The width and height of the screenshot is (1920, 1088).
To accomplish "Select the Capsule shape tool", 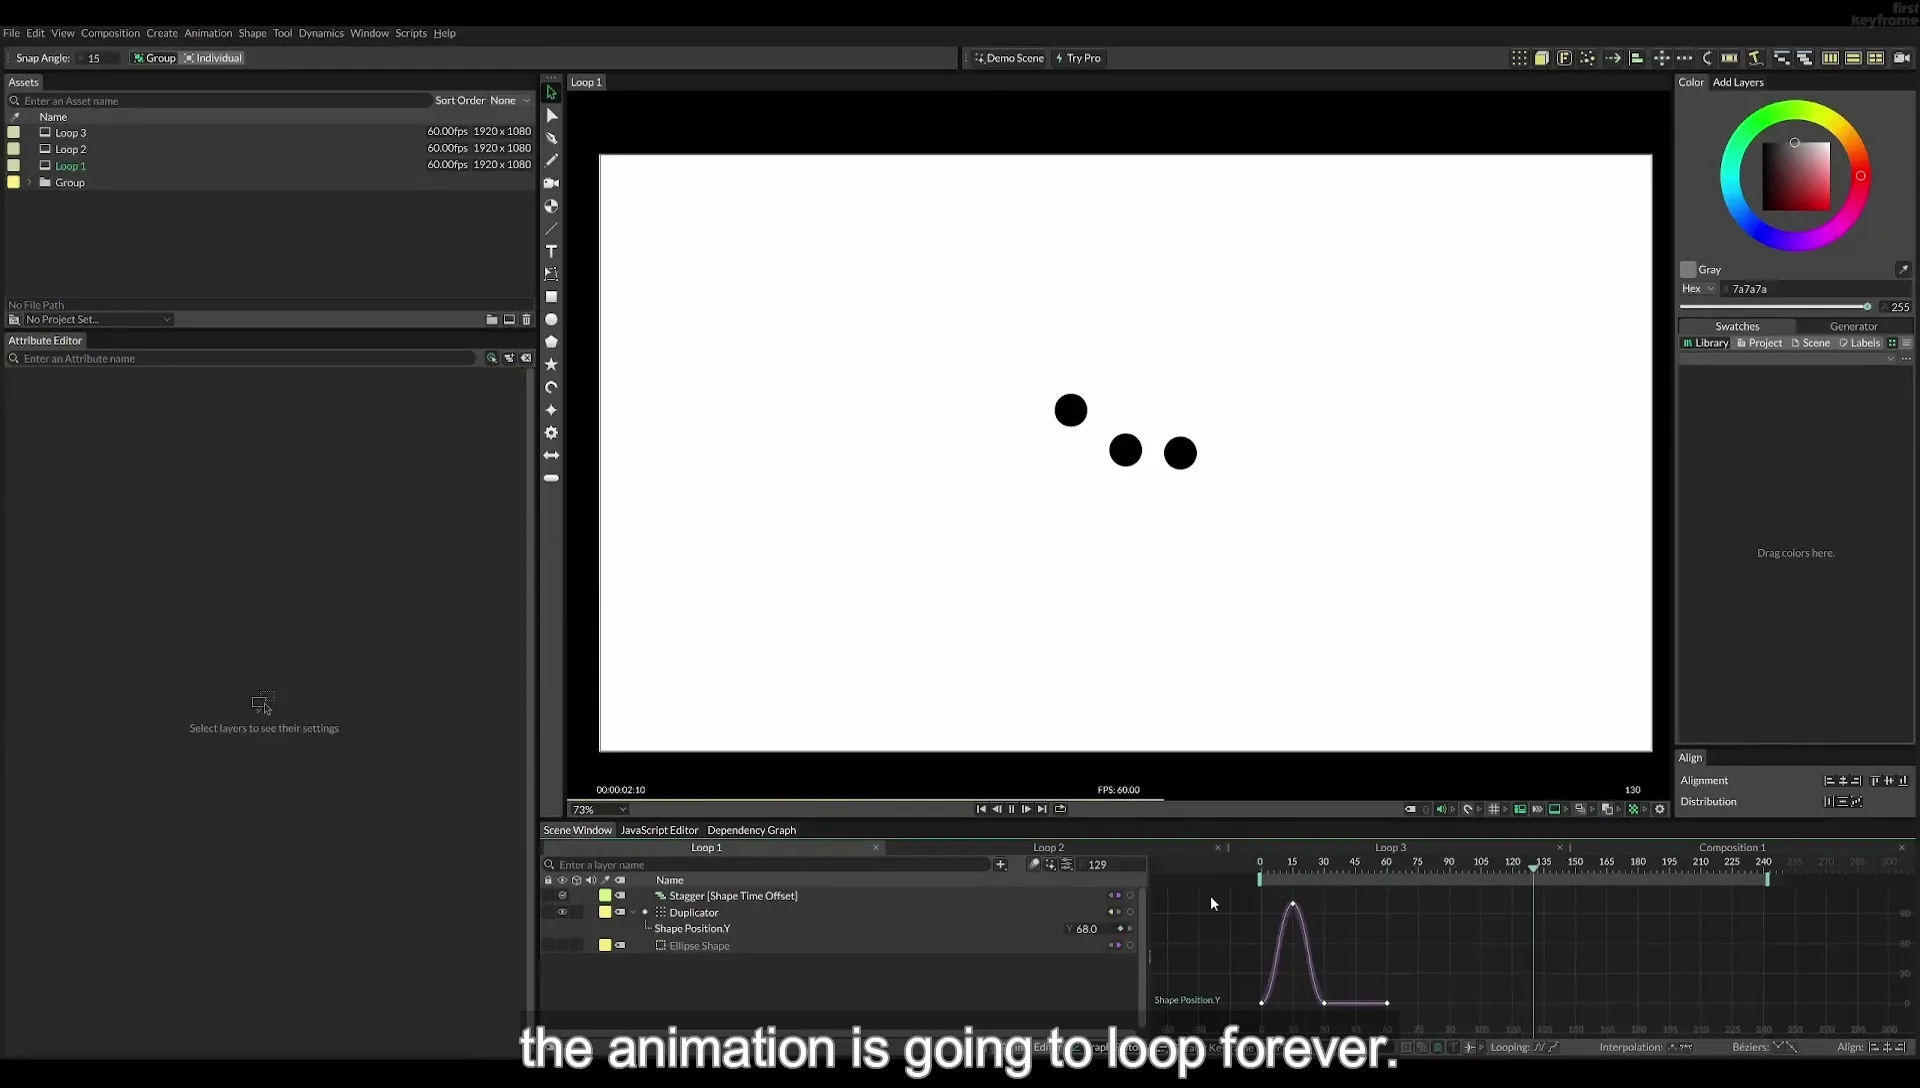I will coord(551,478).
